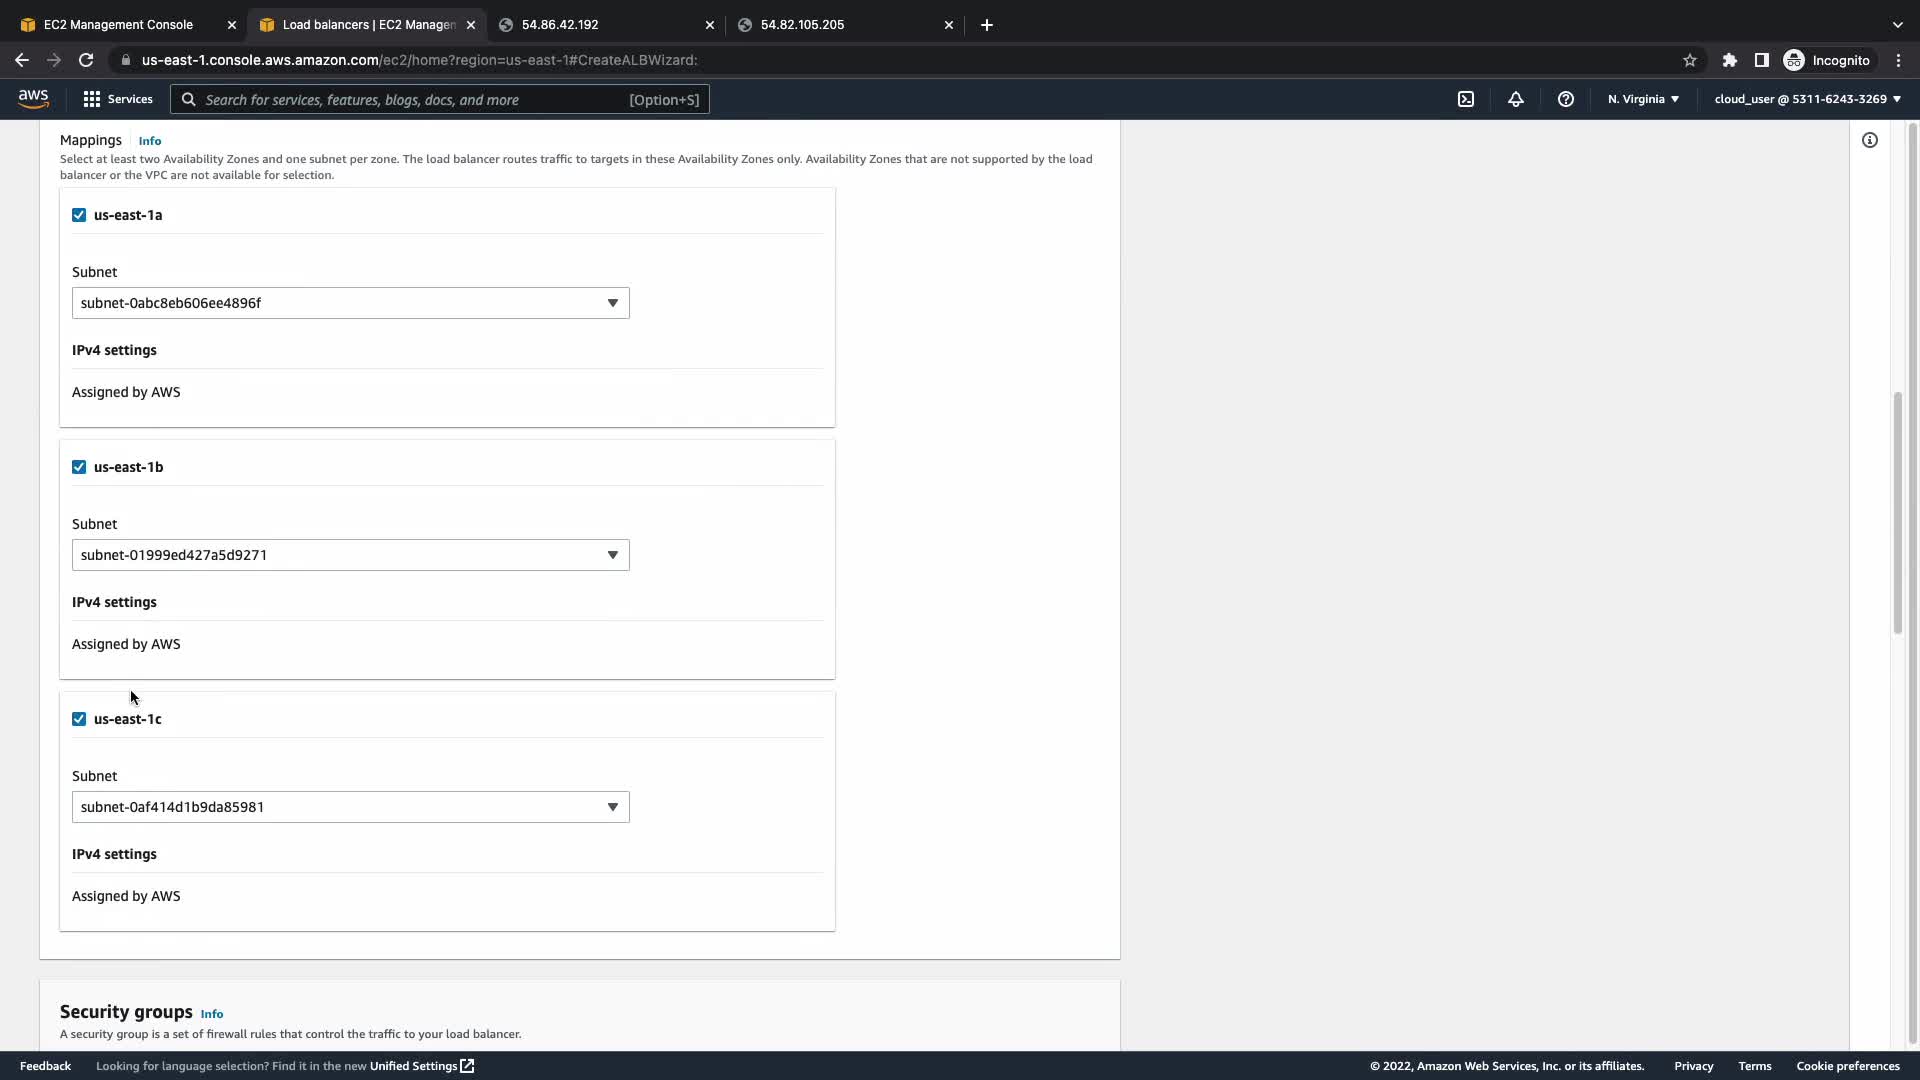Expand subnet dropdown for us-east-1a
Screen dimensions: 1920x1080
pos(350,303)
